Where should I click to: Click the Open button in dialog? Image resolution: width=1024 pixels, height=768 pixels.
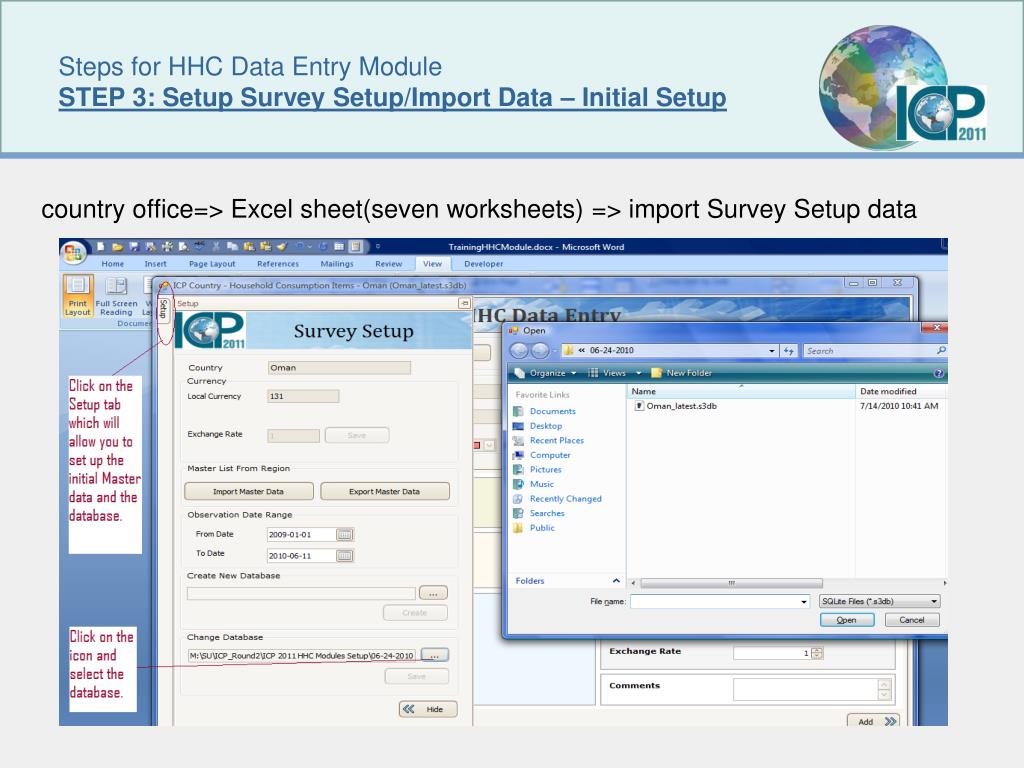[847, 620]
